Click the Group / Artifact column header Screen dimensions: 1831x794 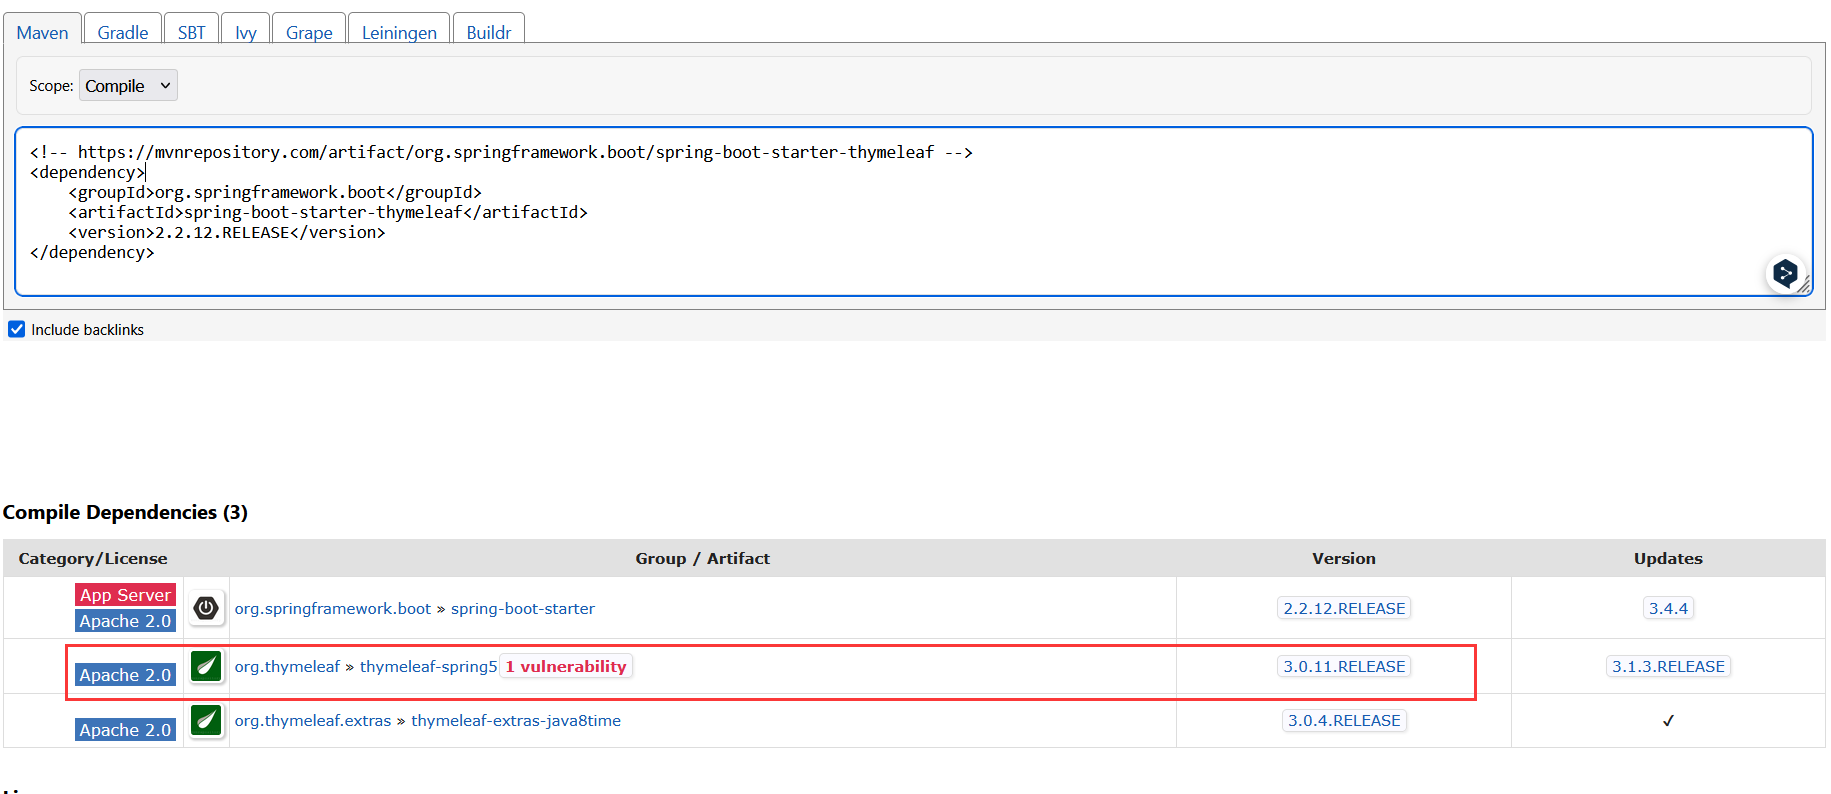(703, 558)
